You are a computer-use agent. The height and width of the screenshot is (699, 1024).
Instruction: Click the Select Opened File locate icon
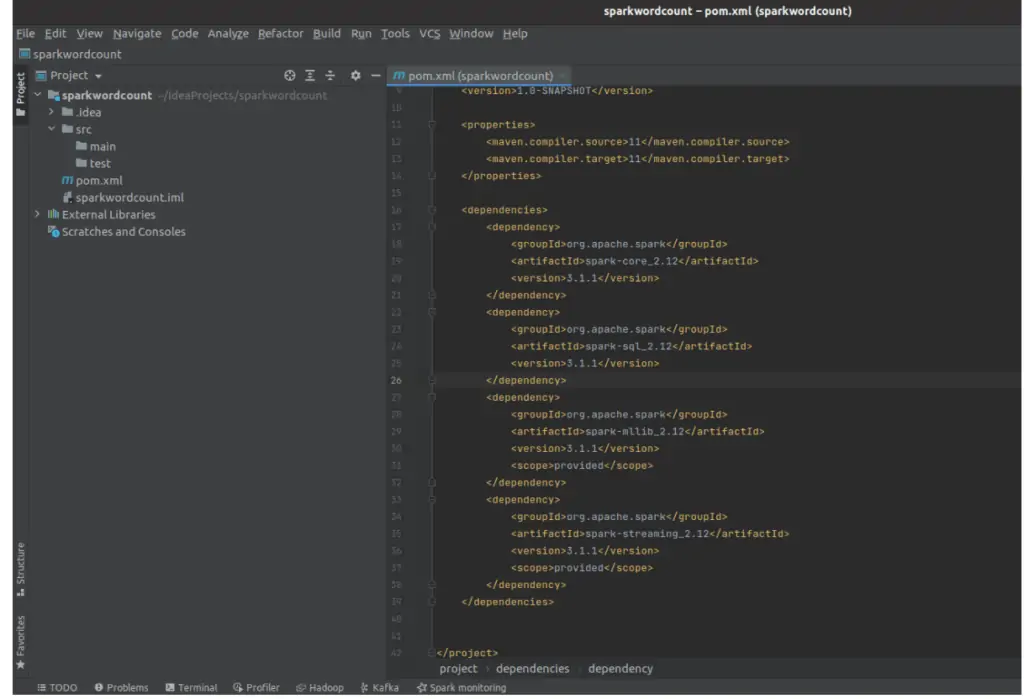tap(290, 76)
